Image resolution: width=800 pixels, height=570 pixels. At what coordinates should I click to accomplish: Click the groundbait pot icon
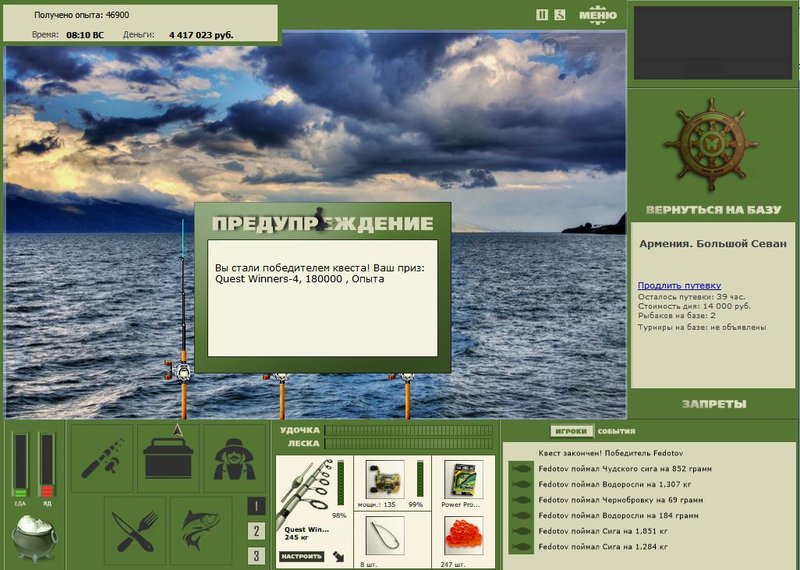click(34, 538)
